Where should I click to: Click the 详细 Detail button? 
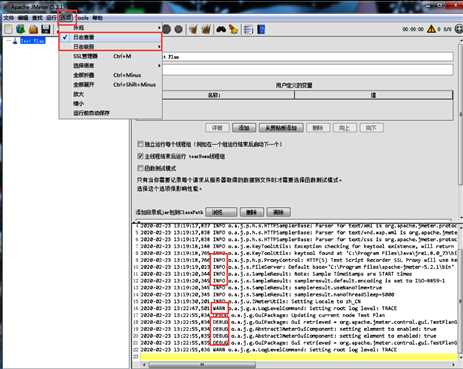[x=217, y=128]
